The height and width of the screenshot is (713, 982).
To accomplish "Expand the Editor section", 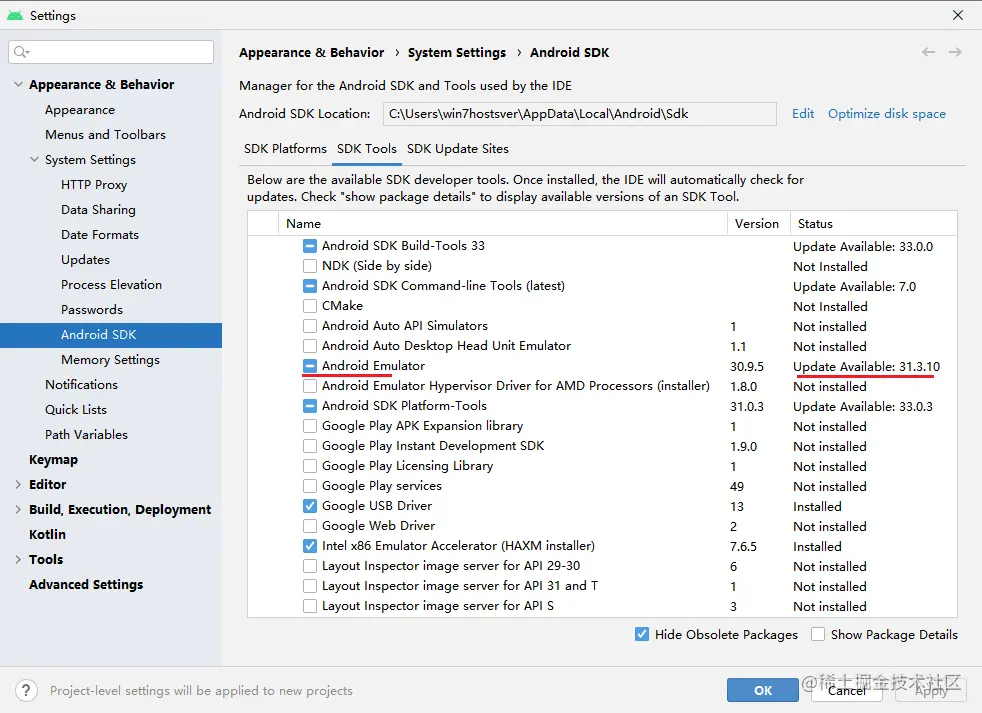I will point(18,484).
